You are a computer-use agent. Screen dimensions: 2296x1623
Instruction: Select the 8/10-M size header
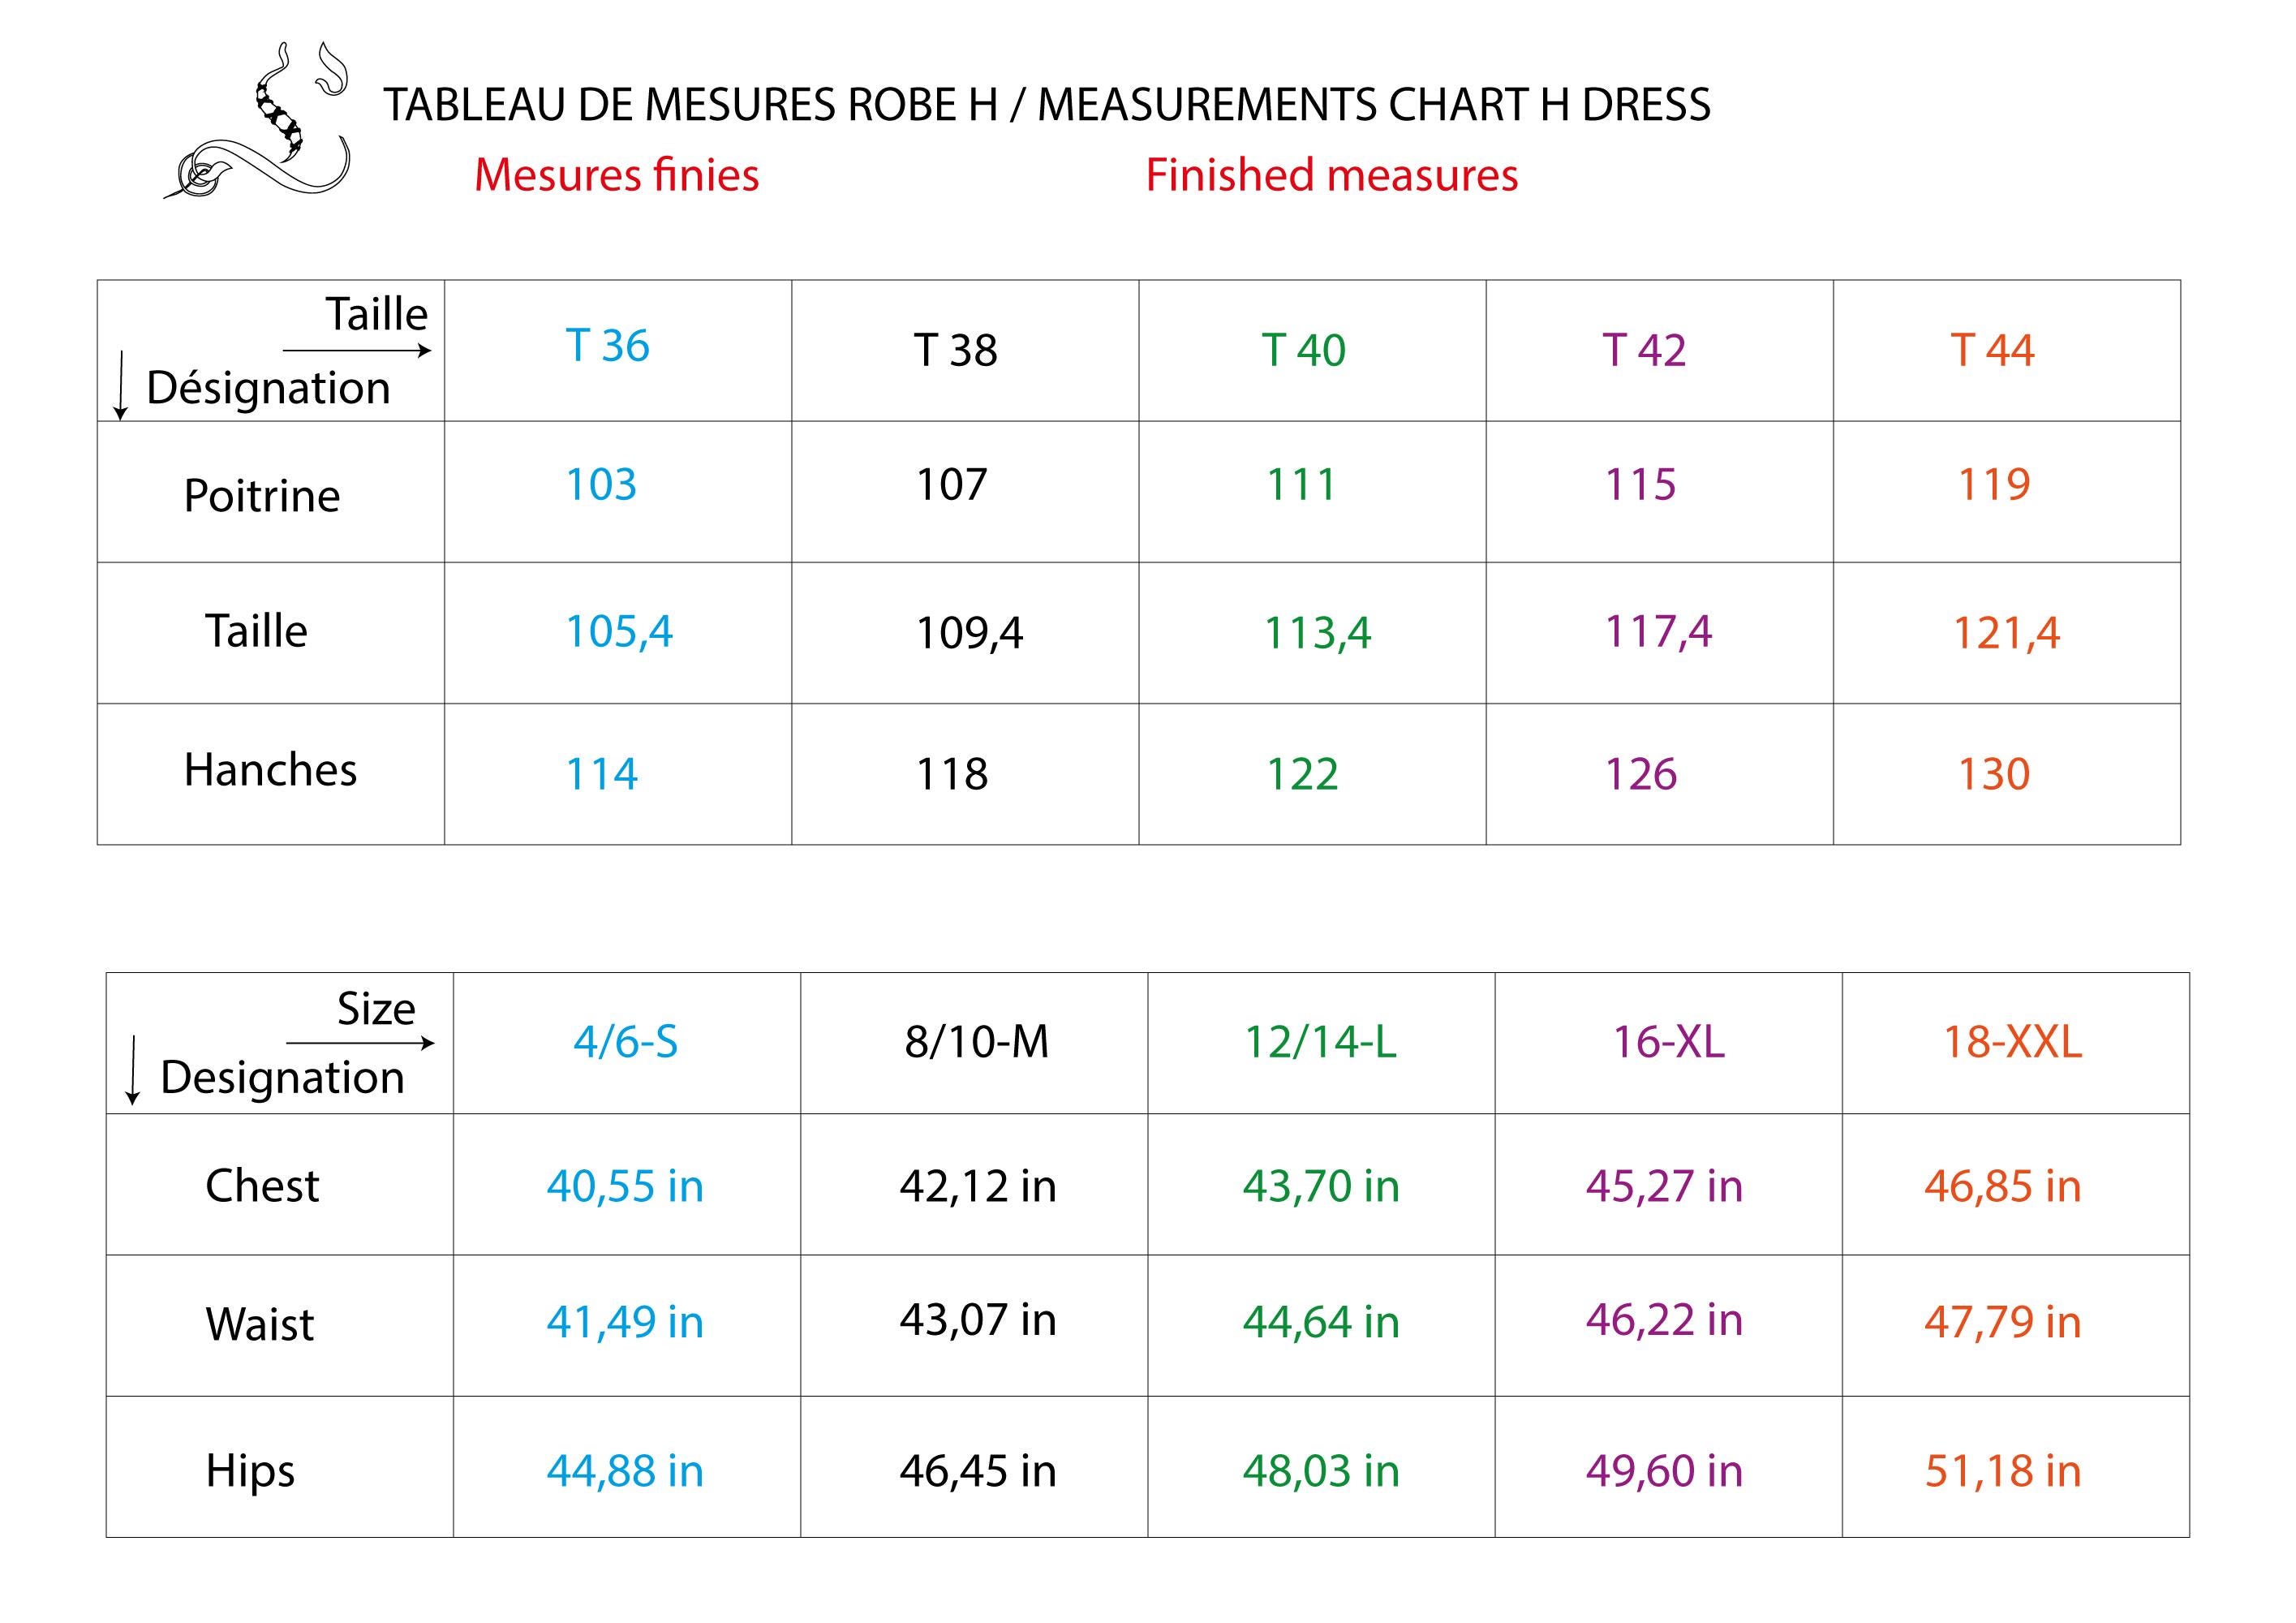[x=976, y=1043]
